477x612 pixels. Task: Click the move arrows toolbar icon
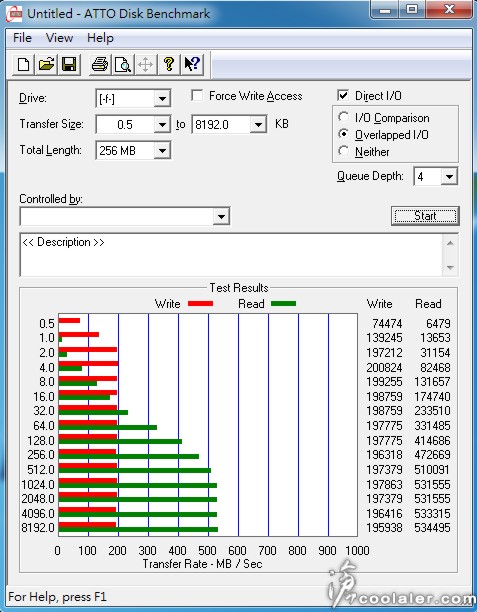point(146,64)
